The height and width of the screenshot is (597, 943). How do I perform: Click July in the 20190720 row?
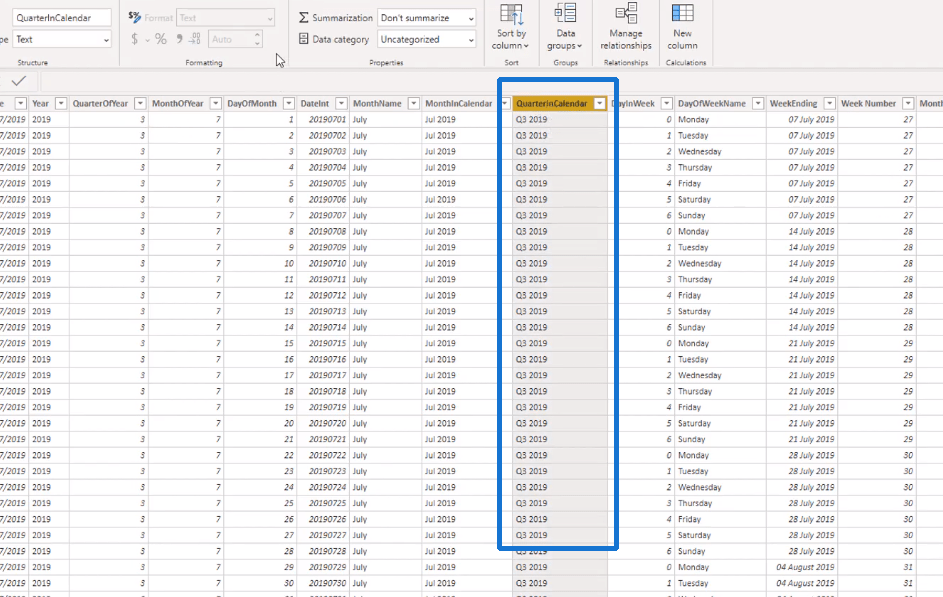(x=360, y=423)
